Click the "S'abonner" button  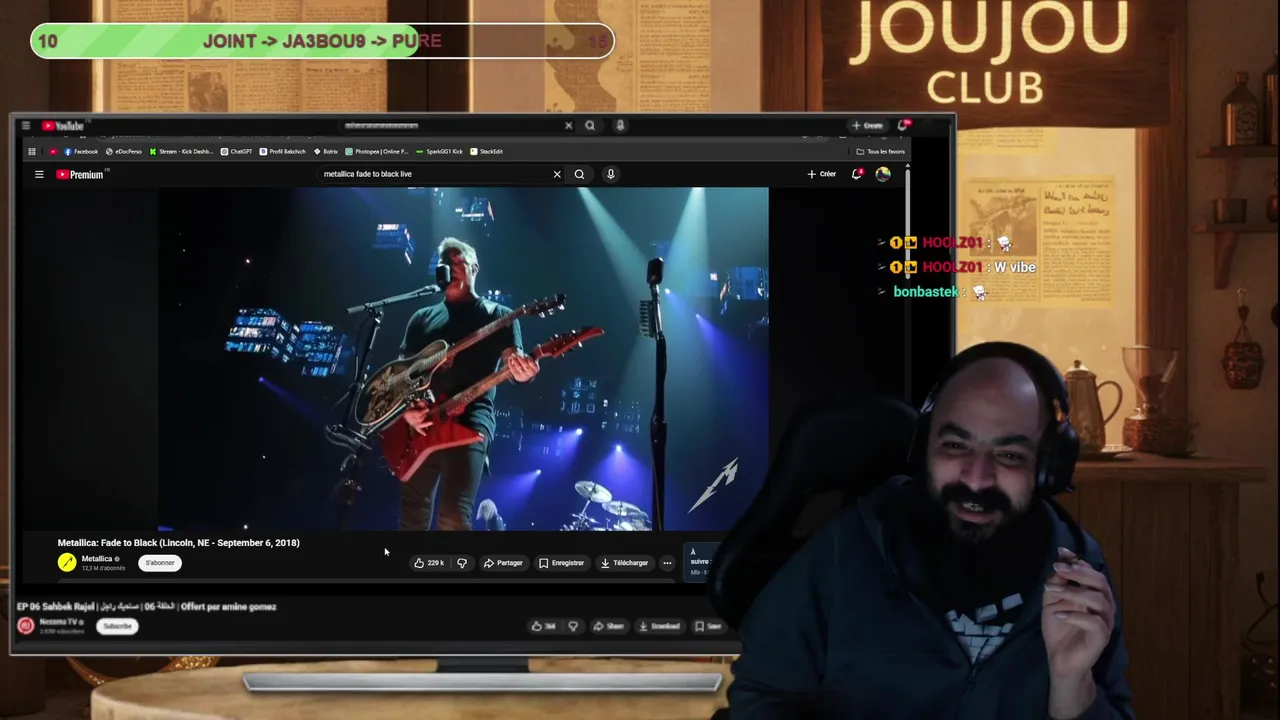point(160,563)
